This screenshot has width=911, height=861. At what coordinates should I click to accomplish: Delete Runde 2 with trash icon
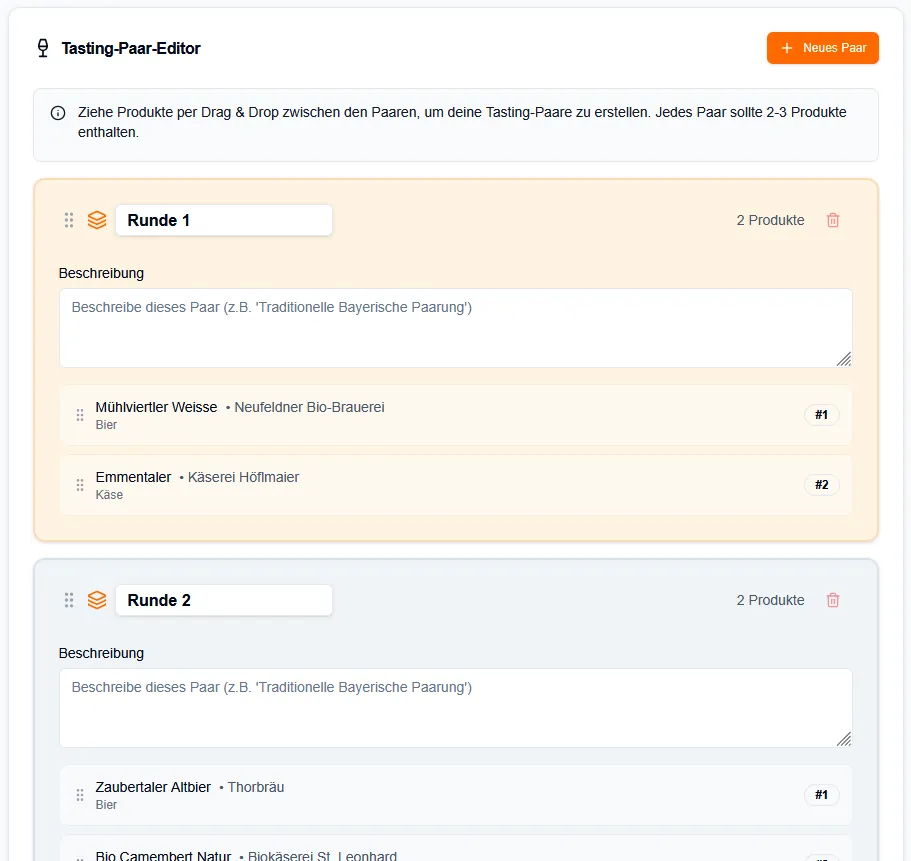[833, 600]
